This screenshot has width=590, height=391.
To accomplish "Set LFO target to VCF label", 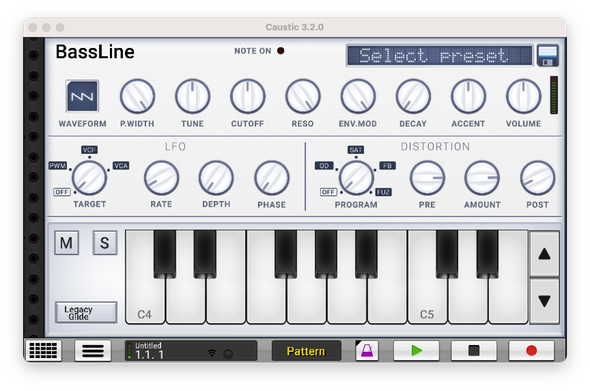I will 89,150.
